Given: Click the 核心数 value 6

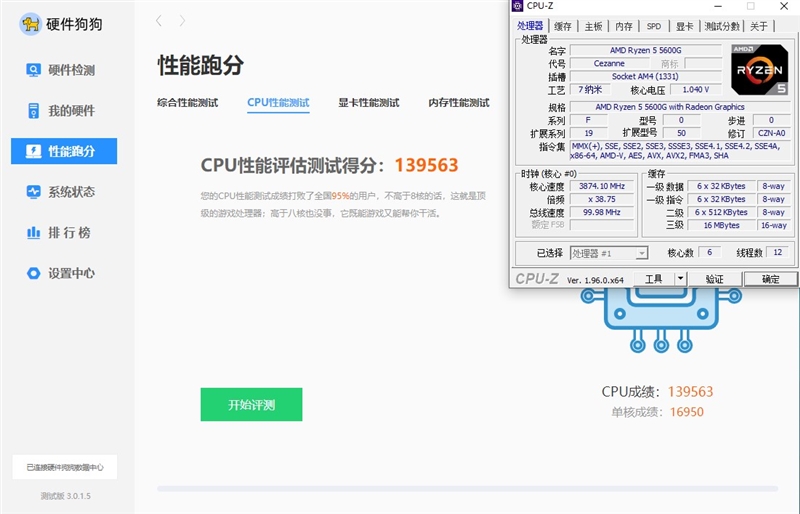Looking at the screenshot, I should point(709,253).
